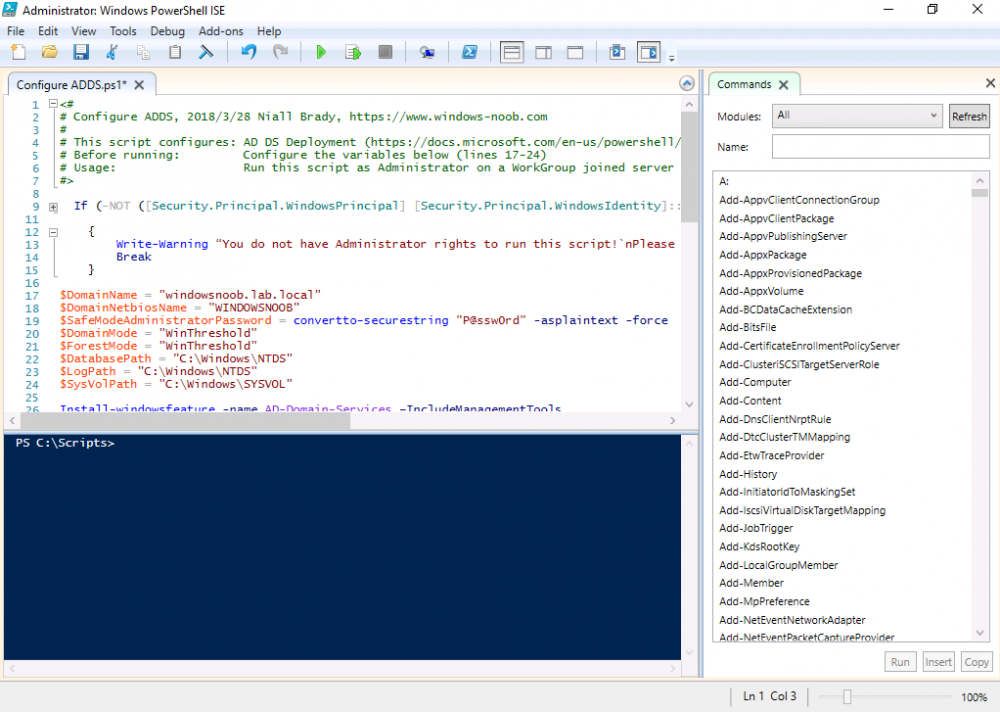Adjust the zoom slider handle
This screenshot has height=712, width=1000.
tap(847, 697)
